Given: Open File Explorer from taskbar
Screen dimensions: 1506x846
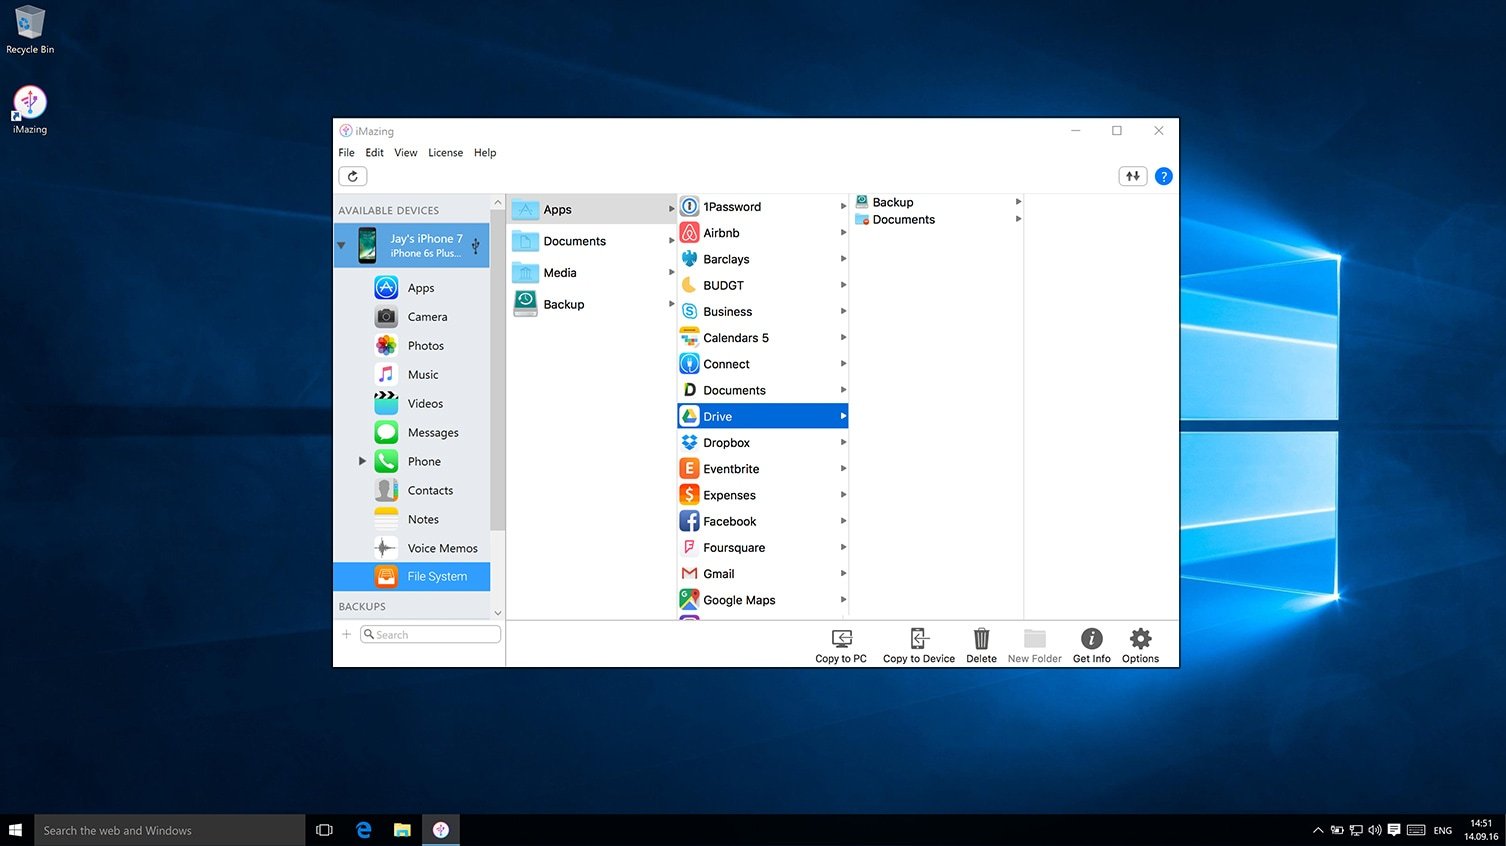Looking at the screenshot, I should [402, 830].
